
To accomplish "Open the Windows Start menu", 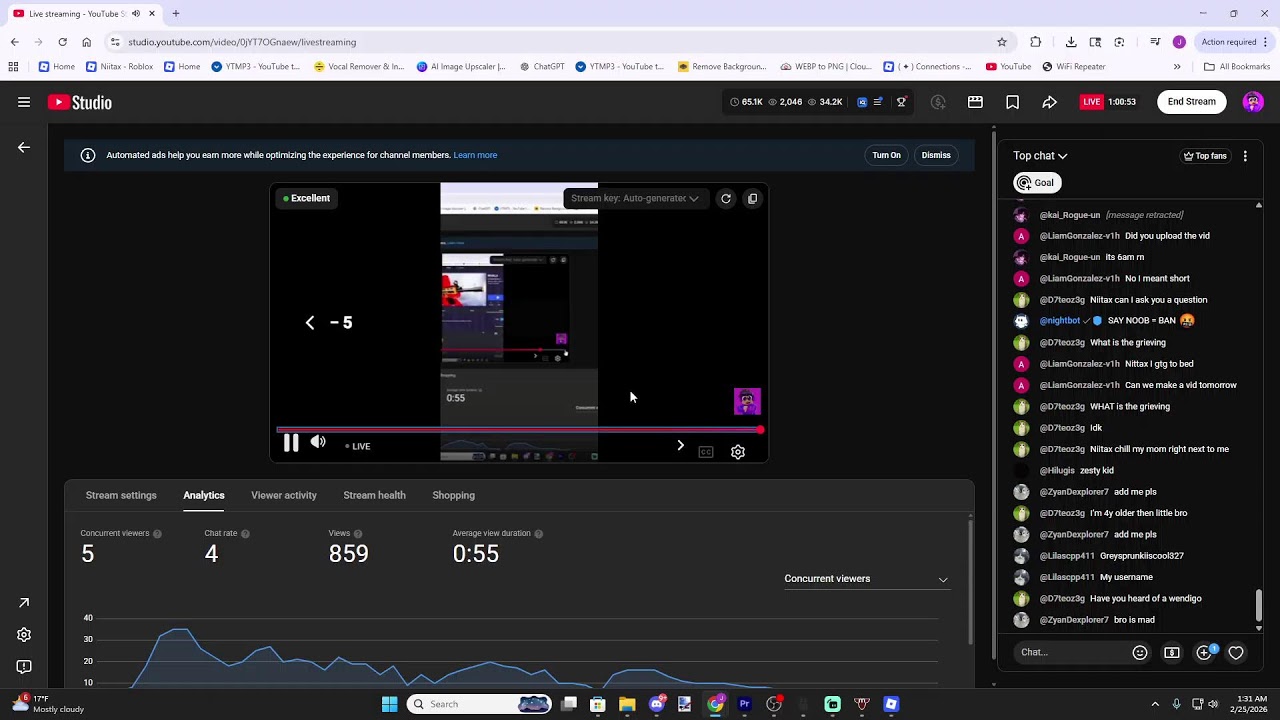I will [x=389, y=704].
